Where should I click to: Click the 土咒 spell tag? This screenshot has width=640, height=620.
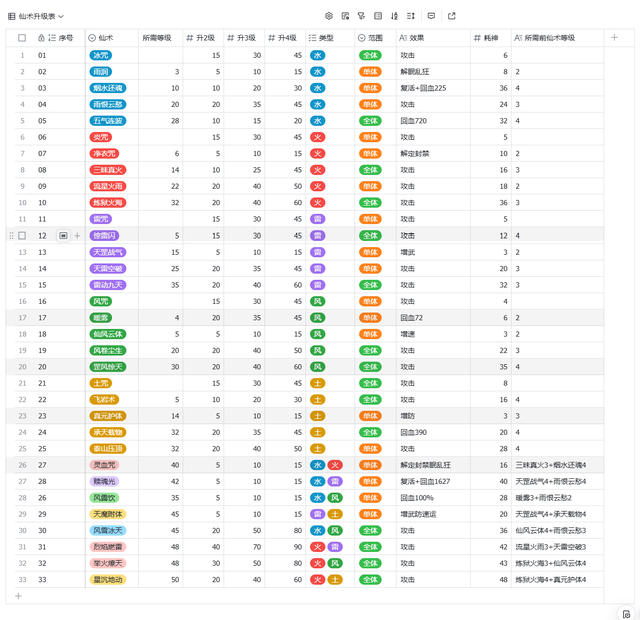tap(101, 383)
